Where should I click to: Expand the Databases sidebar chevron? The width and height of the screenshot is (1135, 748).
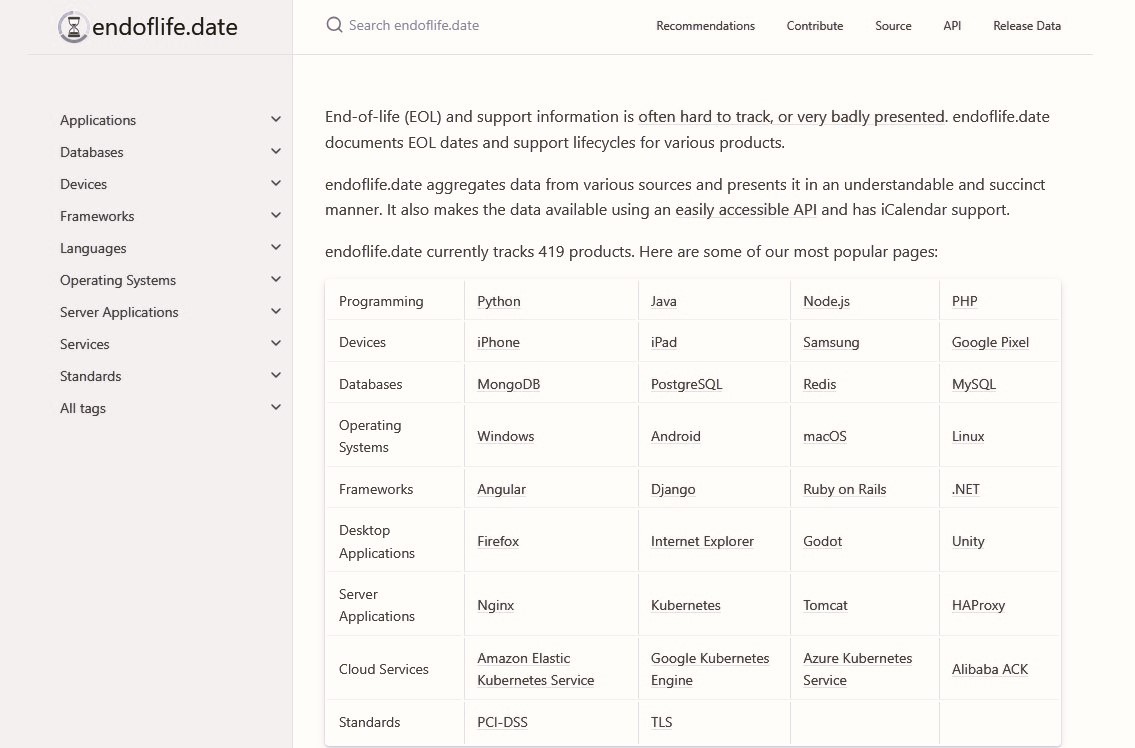click(276, 152)
